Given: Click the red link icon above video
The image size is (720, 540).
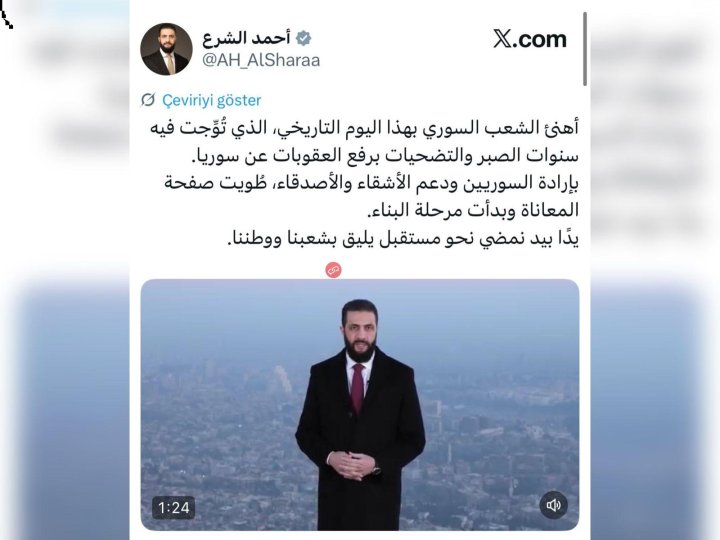Looking at the screenshot, I should (334, 270).
